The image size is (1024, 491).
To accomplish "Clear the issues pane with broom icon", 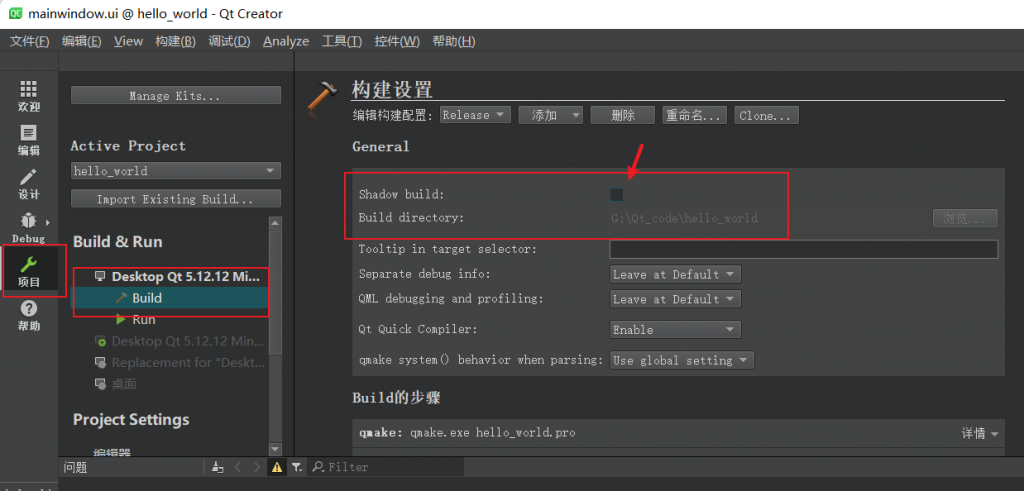I will click(218, 467).
